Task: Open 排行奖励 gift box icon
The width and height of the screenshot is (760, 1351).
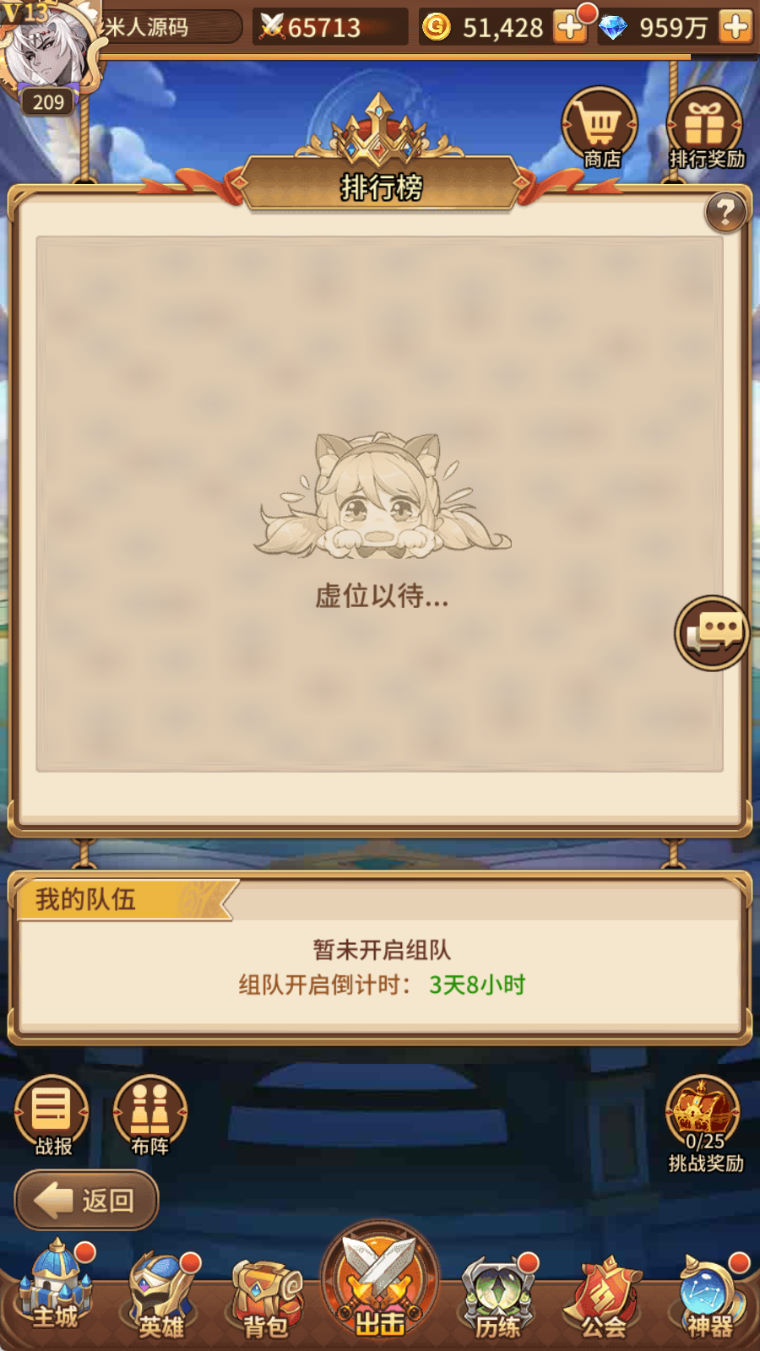Action: [x=705, y=128]
